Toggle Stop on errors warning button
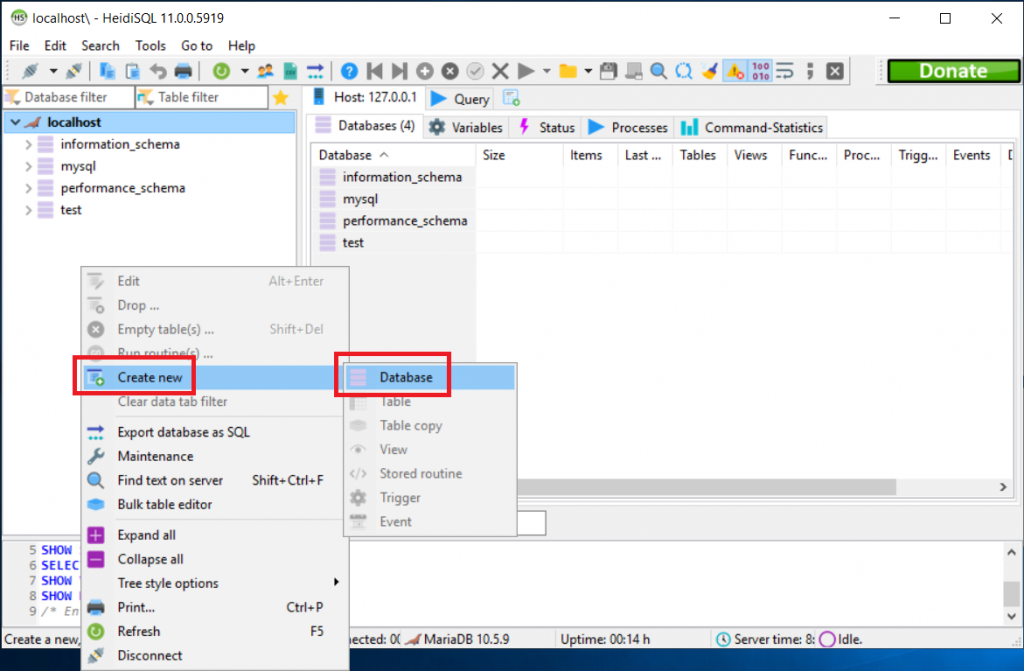The width and height of the screenshot is (1024, 671). (735, 71)
